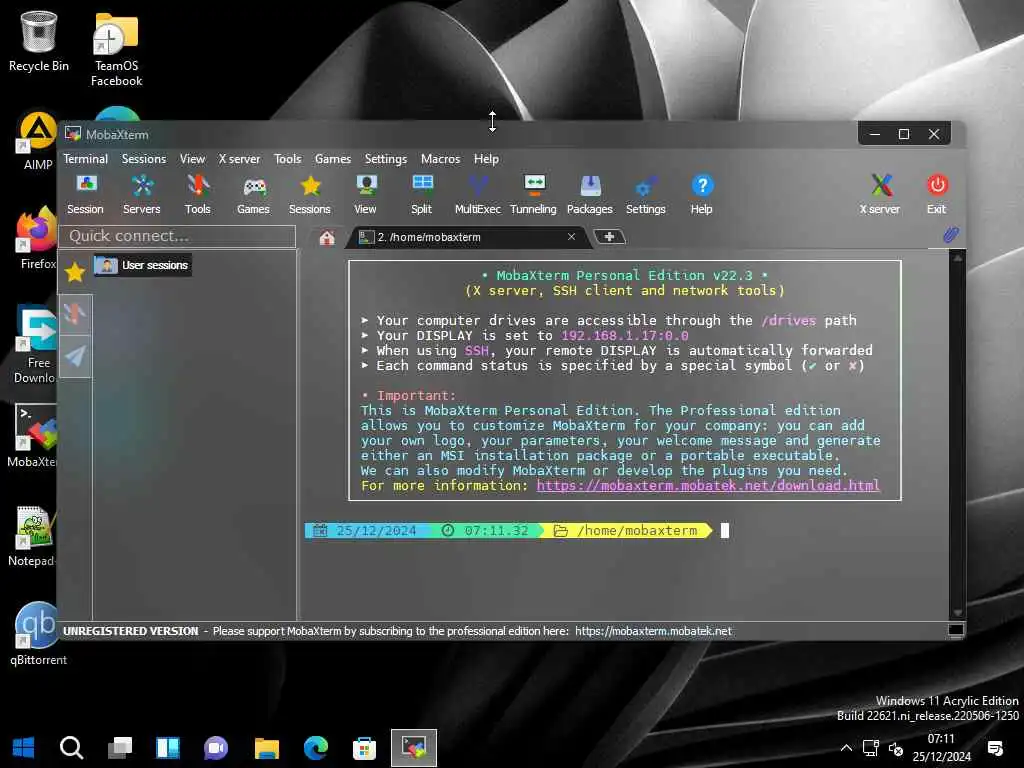Open the Sessions menu in menu bar

(144, 159)
